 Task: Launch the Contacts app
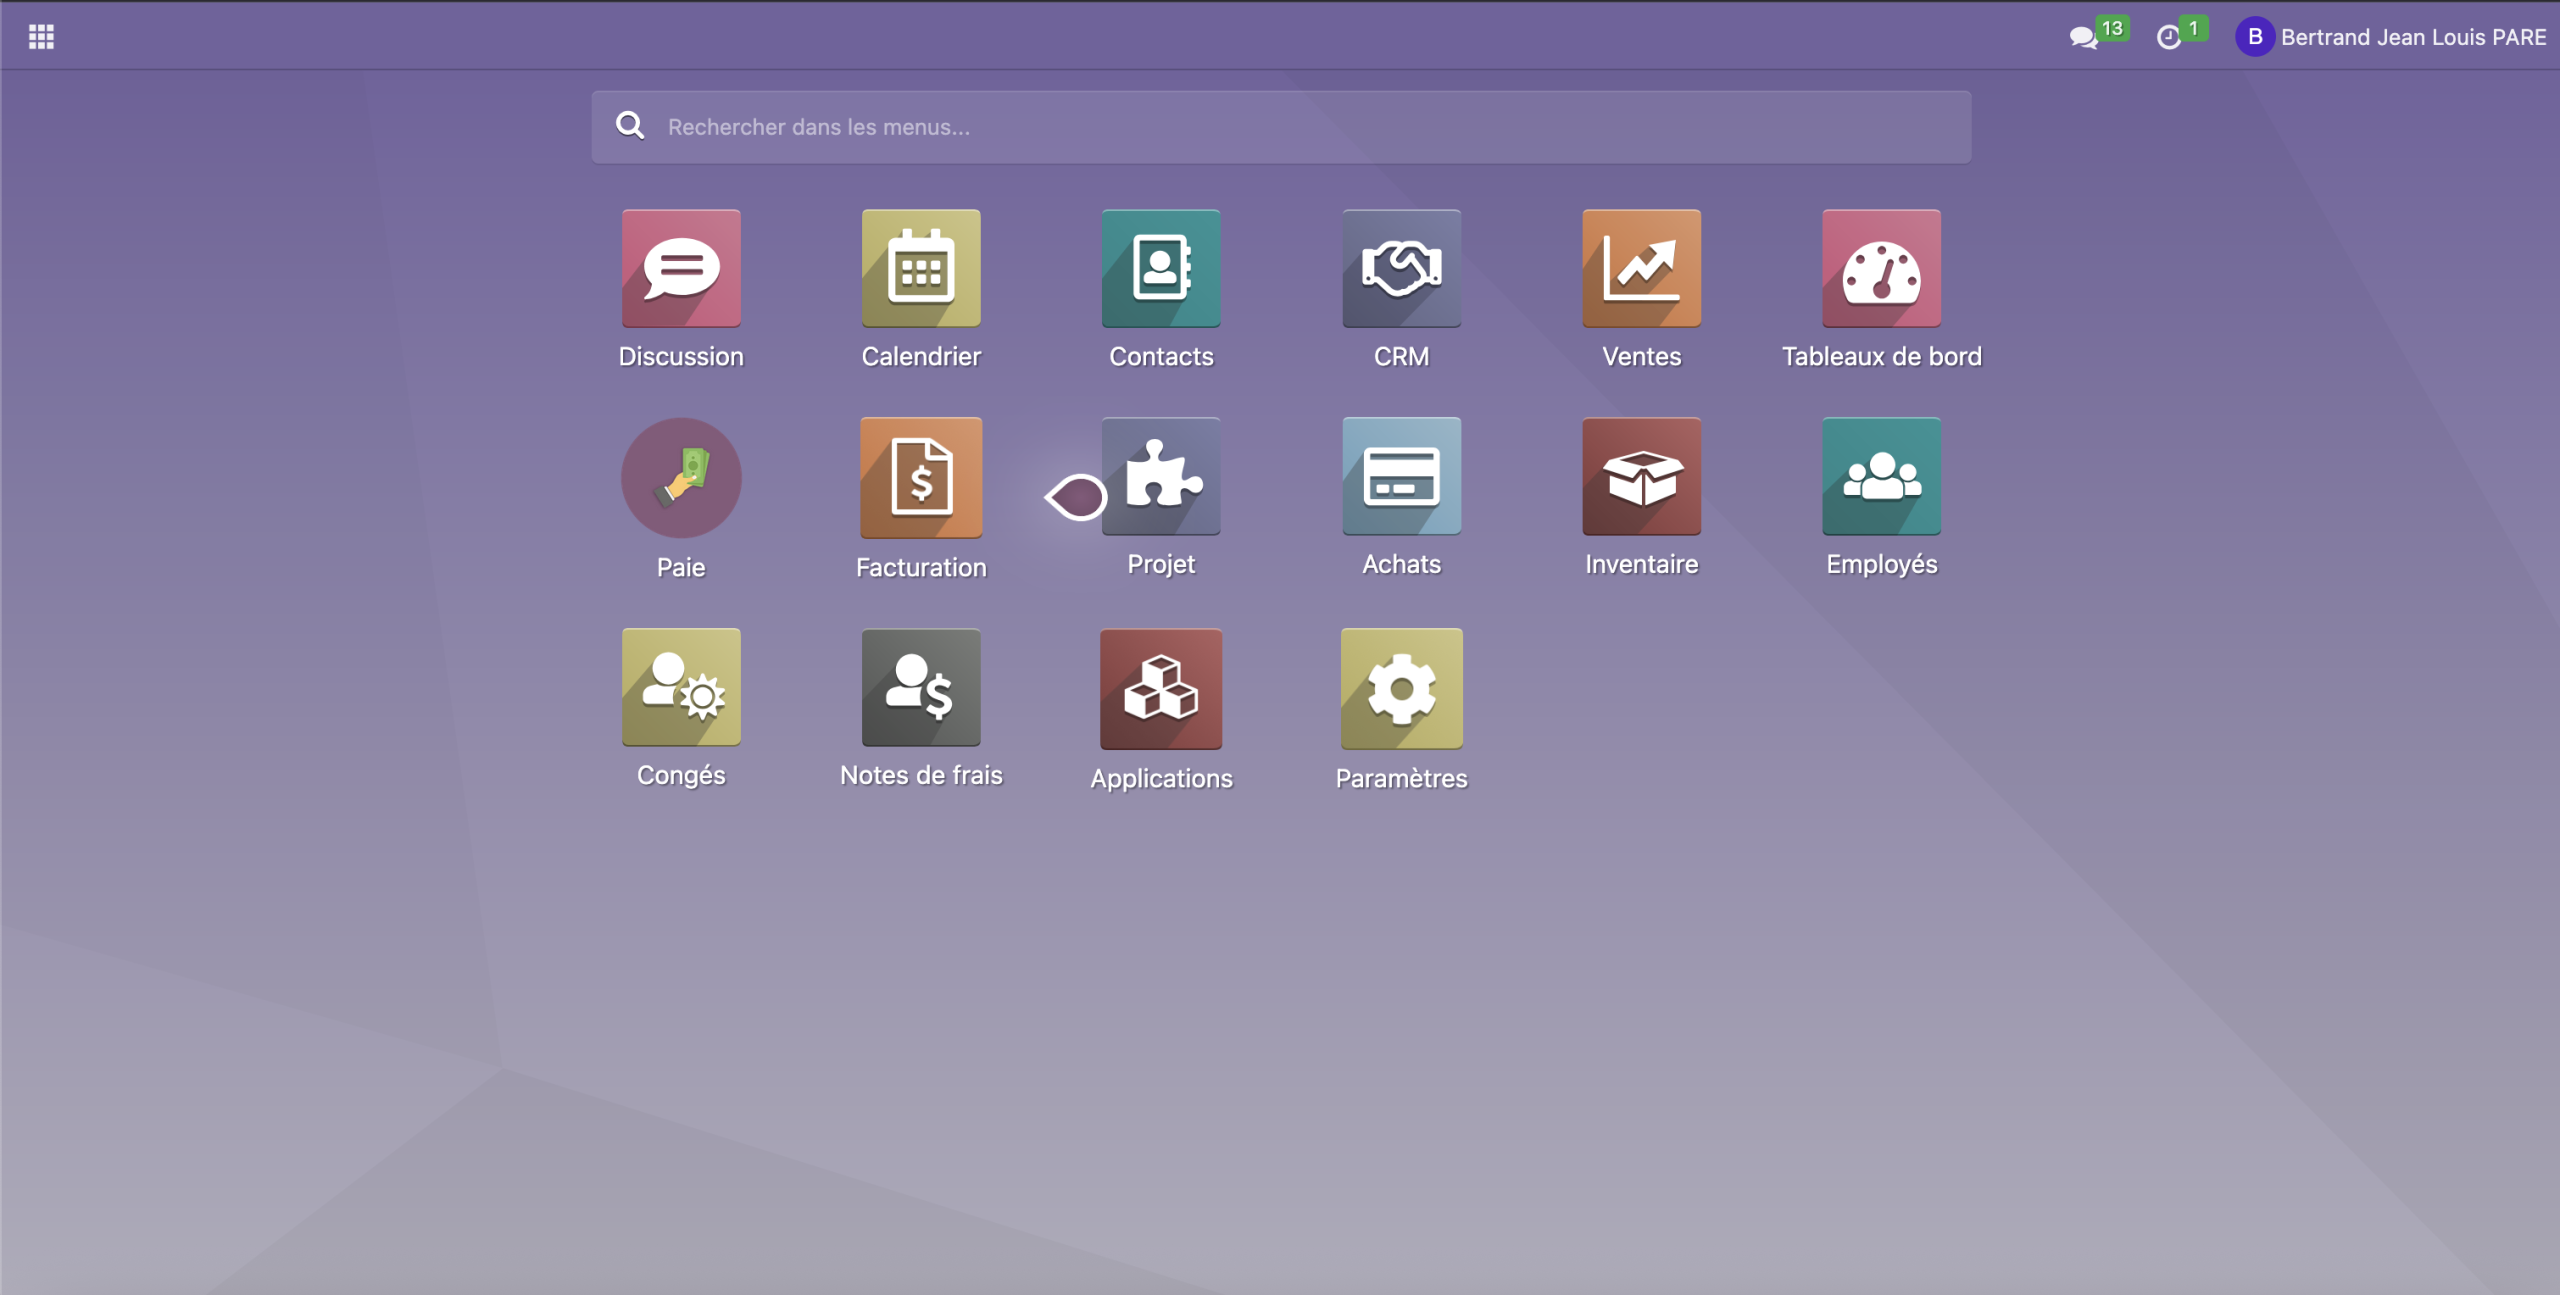(x=1161, y=268)
